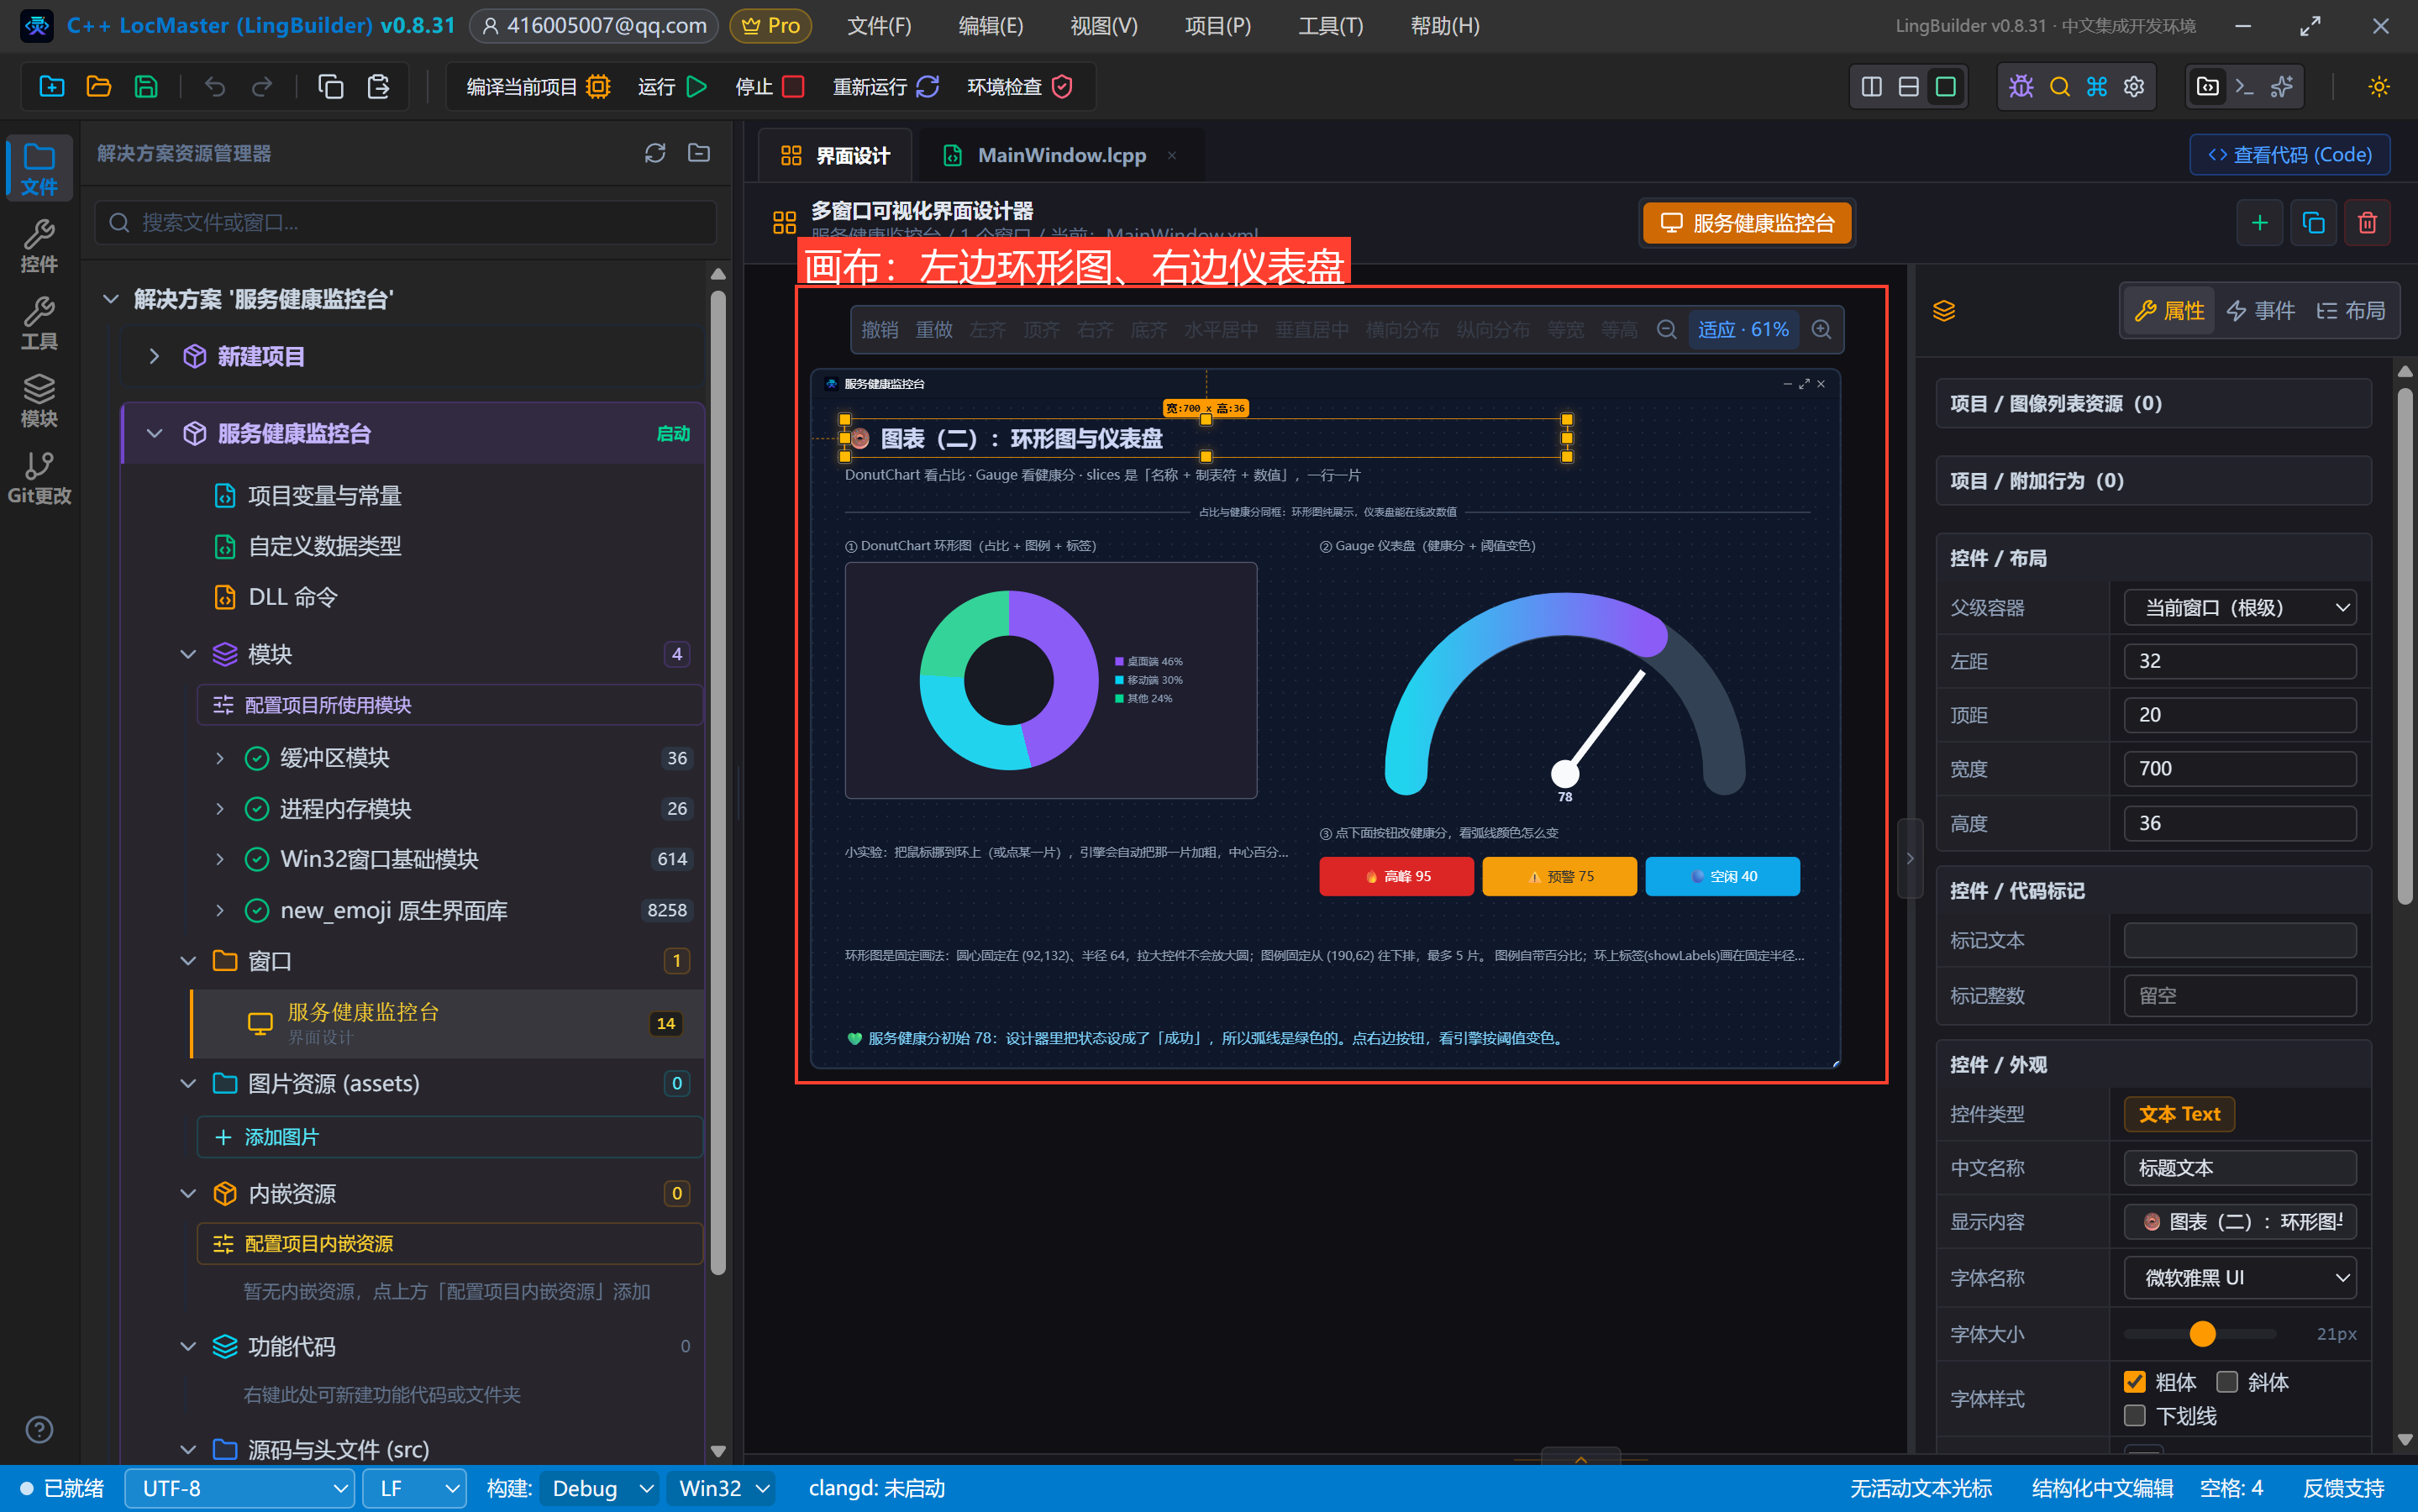Click the green add window plus
This screenshot has height=1512, width=2418.
point(2259,222)
